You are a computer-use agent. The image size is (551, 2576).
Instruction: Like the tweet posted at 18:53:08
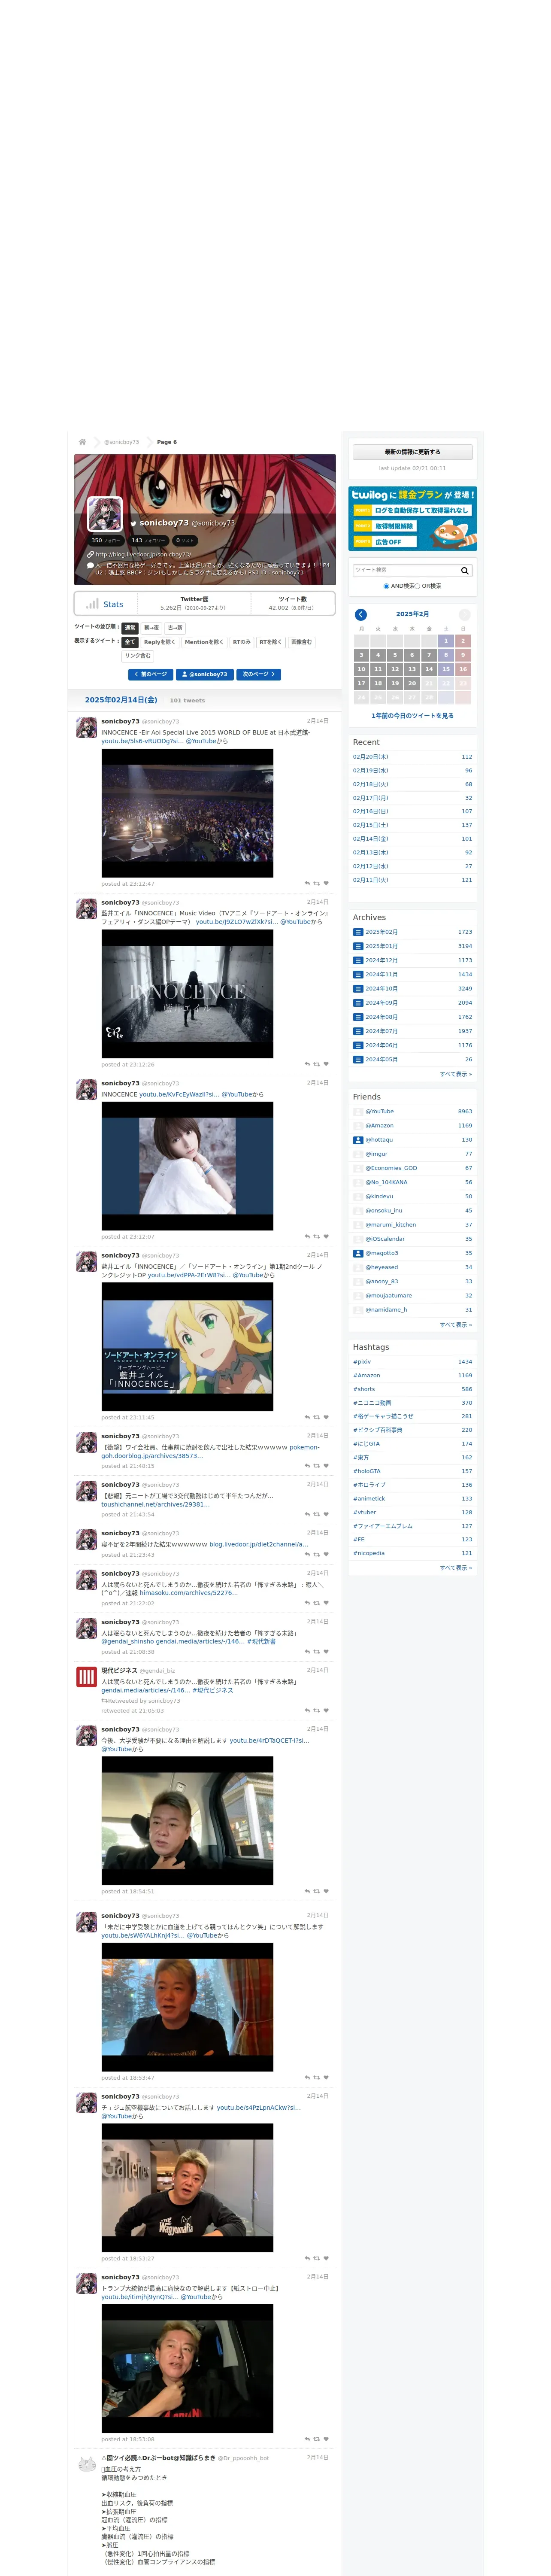click(326, 2439)
